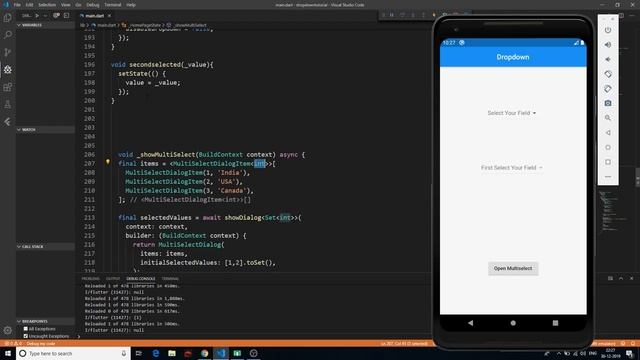
Task: Open the Flutter/Dart sidebar icon below test
Action: click(7, 122)
